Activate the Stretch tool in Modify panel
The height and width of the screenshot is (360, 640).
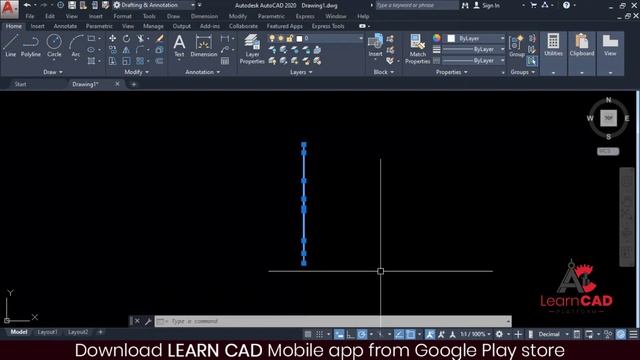(112, 61)
